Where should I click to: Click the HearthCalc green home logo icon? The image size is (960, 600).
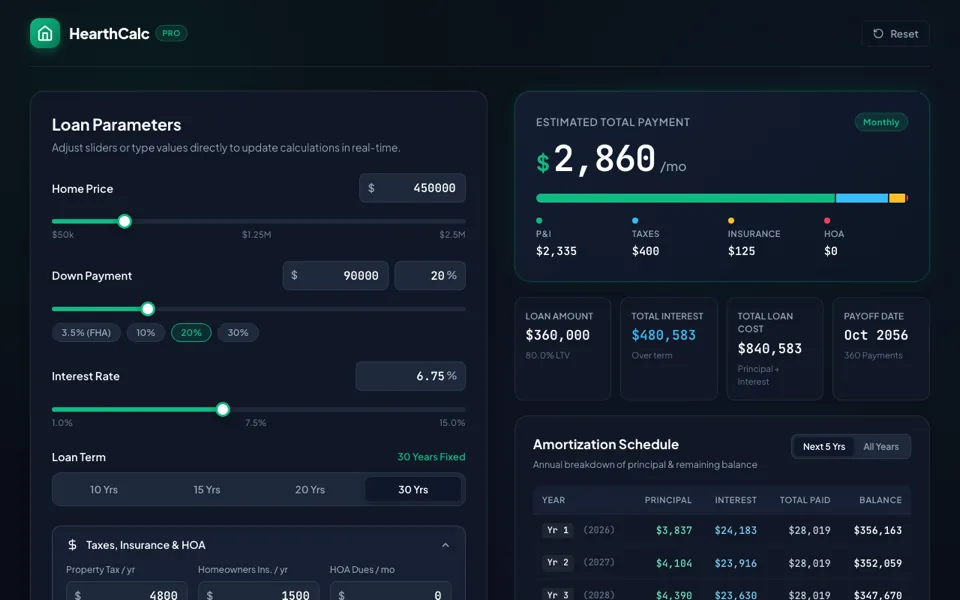45,33
